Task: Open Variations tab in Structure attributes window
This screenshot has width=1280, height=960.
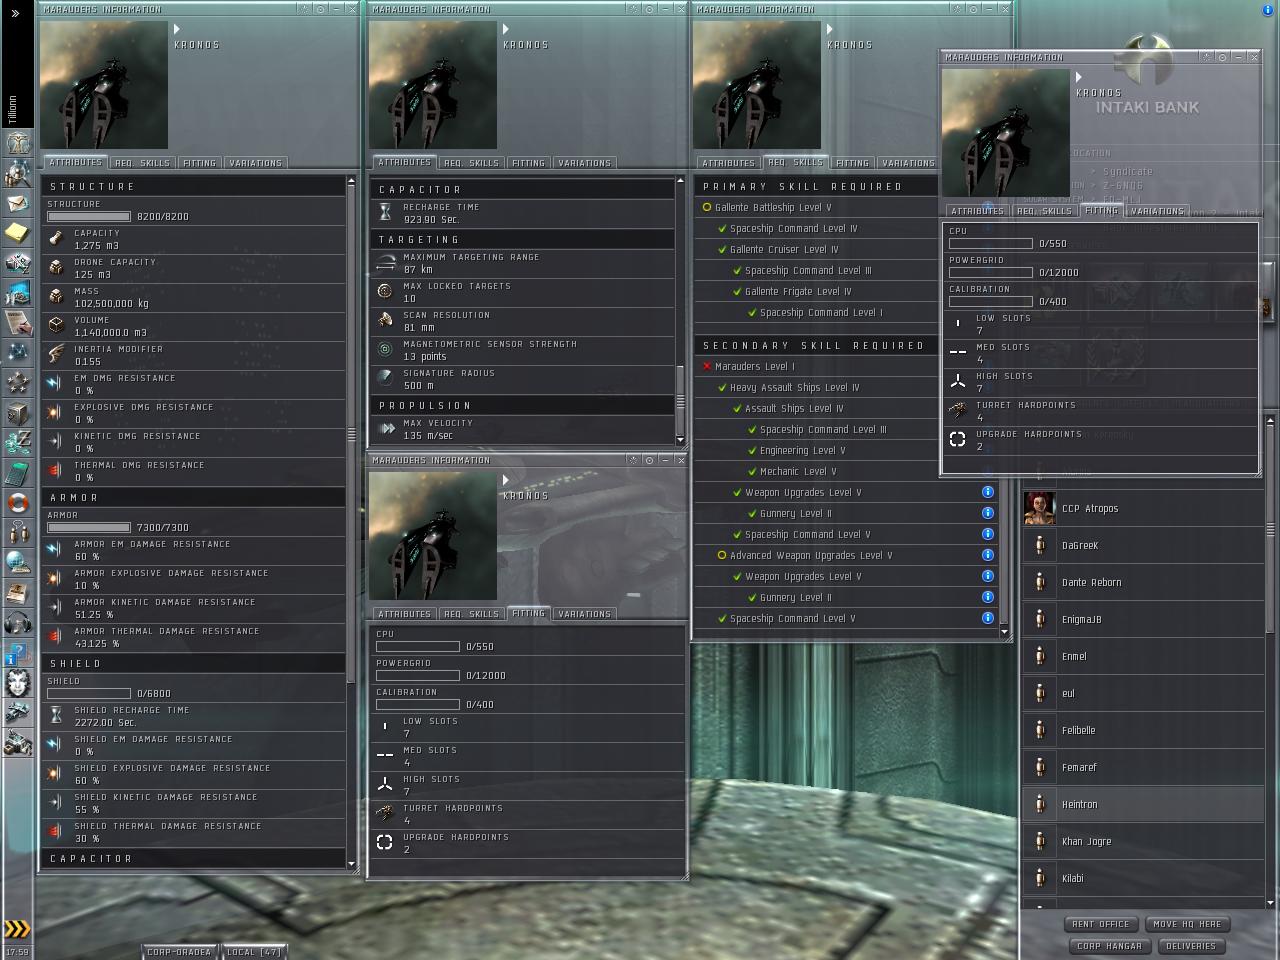Action: [x=255, y=163]
